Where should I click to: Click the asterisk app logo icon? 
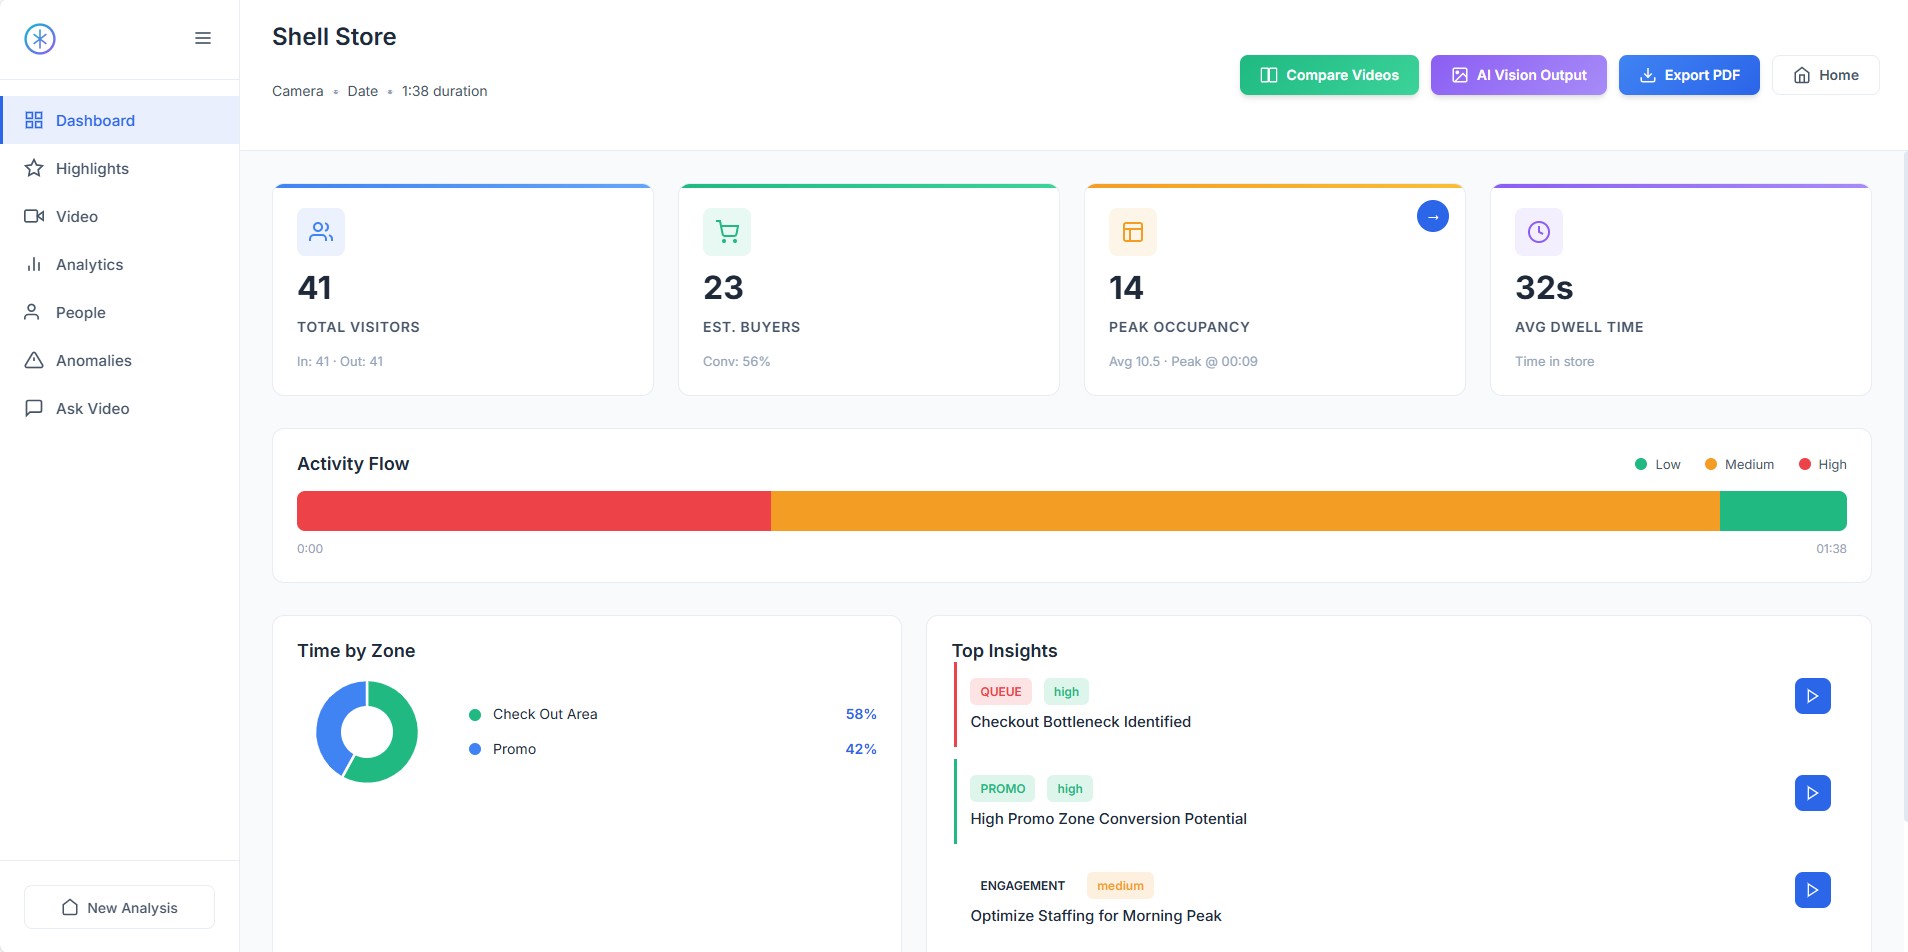[40, 39]
